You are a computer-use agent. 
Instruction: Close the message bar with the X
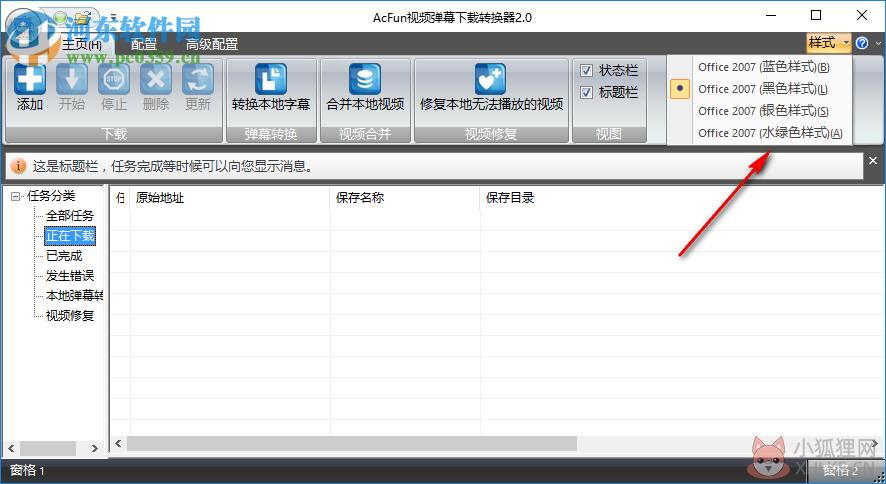pos(873,161)
